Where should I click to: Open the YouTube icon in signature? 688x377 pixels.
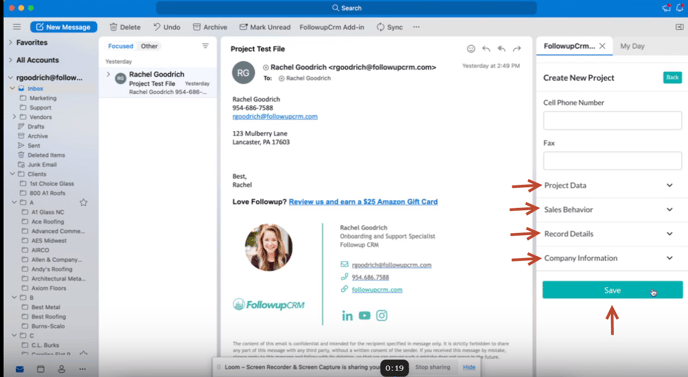pos(364,316)
